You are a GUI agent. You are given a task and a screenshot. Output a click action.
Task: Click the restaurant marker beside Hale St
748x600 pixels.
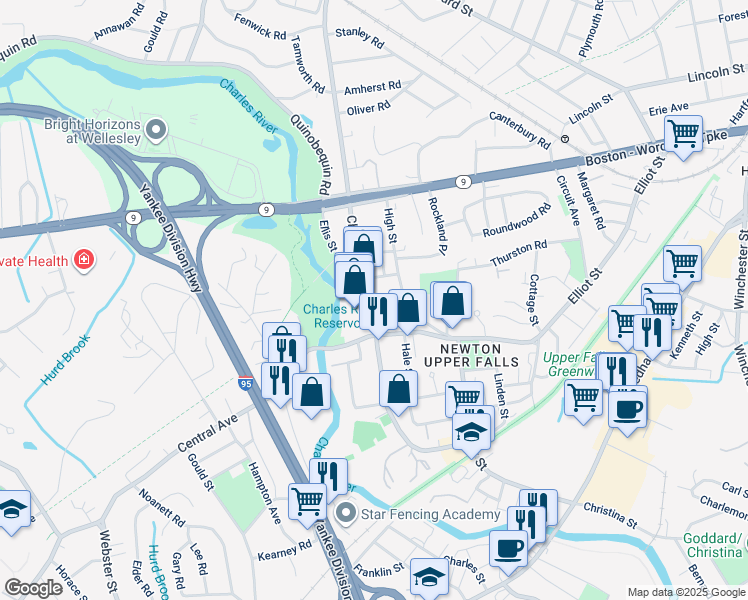[x=378, y=313]
